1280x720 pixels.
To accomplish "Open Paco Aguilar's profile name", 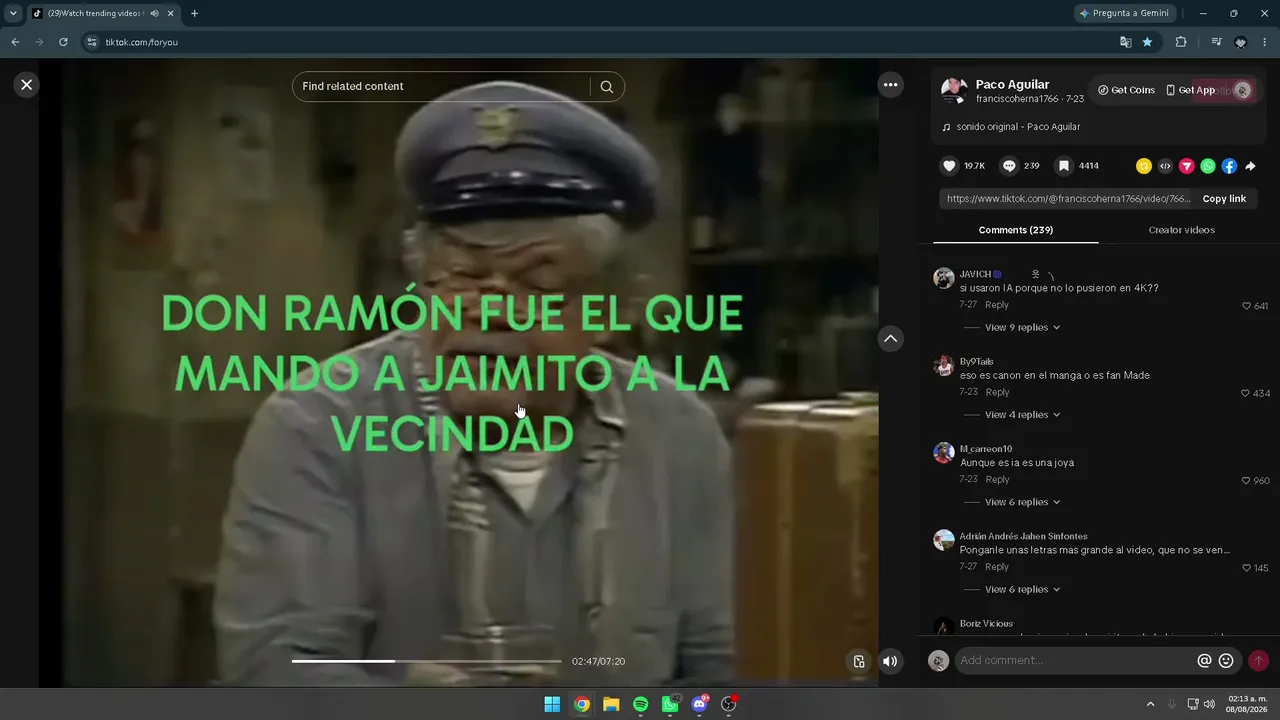I will (x=1012, y=85).
